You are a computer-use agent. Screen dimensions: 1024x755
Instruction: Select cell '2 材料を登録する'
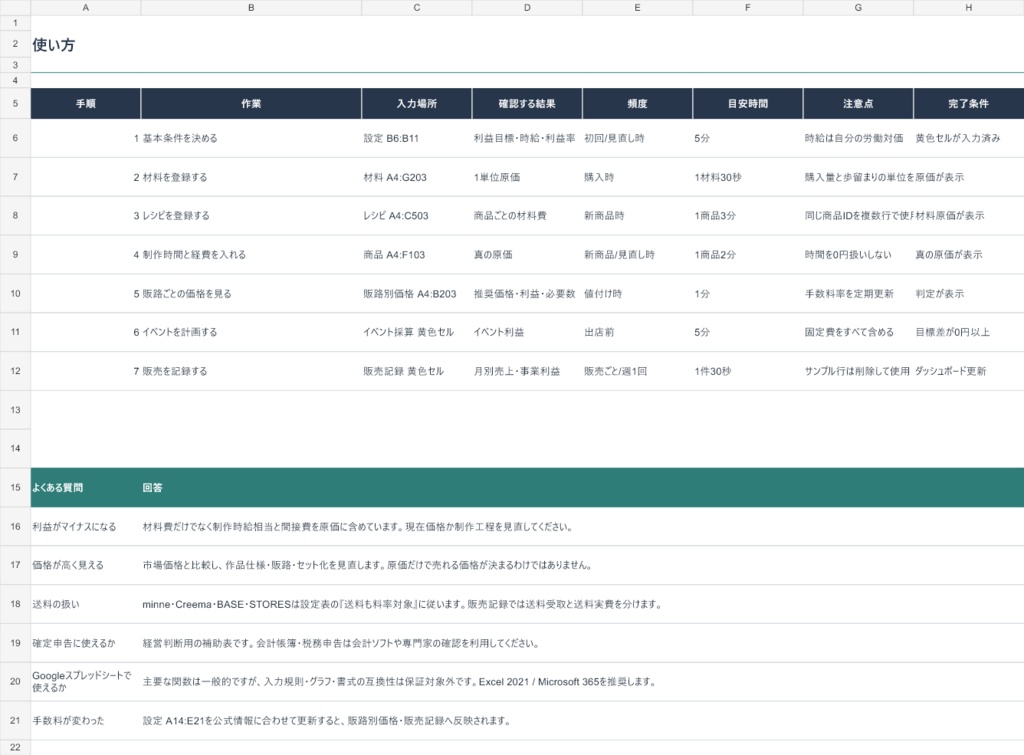(x=251, y=177)
